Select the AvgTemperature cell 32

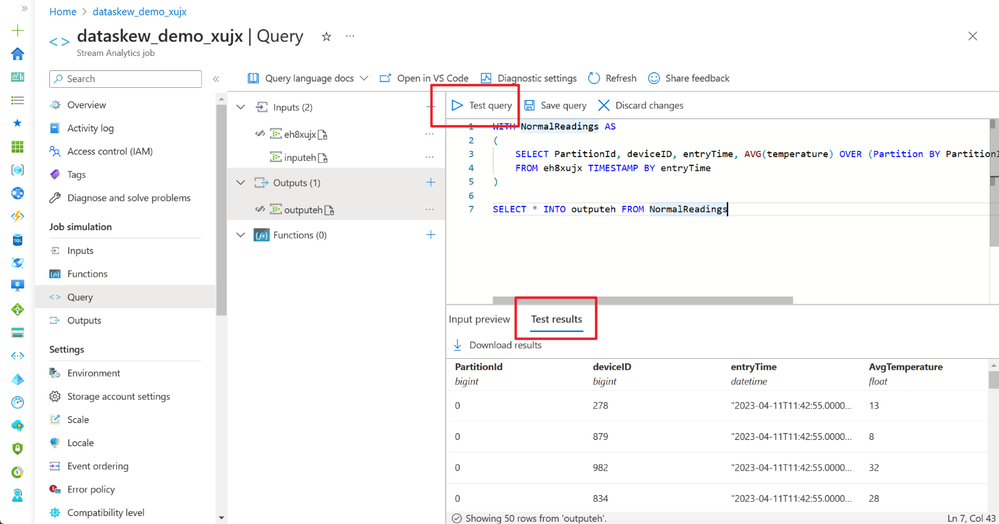tap(873, 467)
